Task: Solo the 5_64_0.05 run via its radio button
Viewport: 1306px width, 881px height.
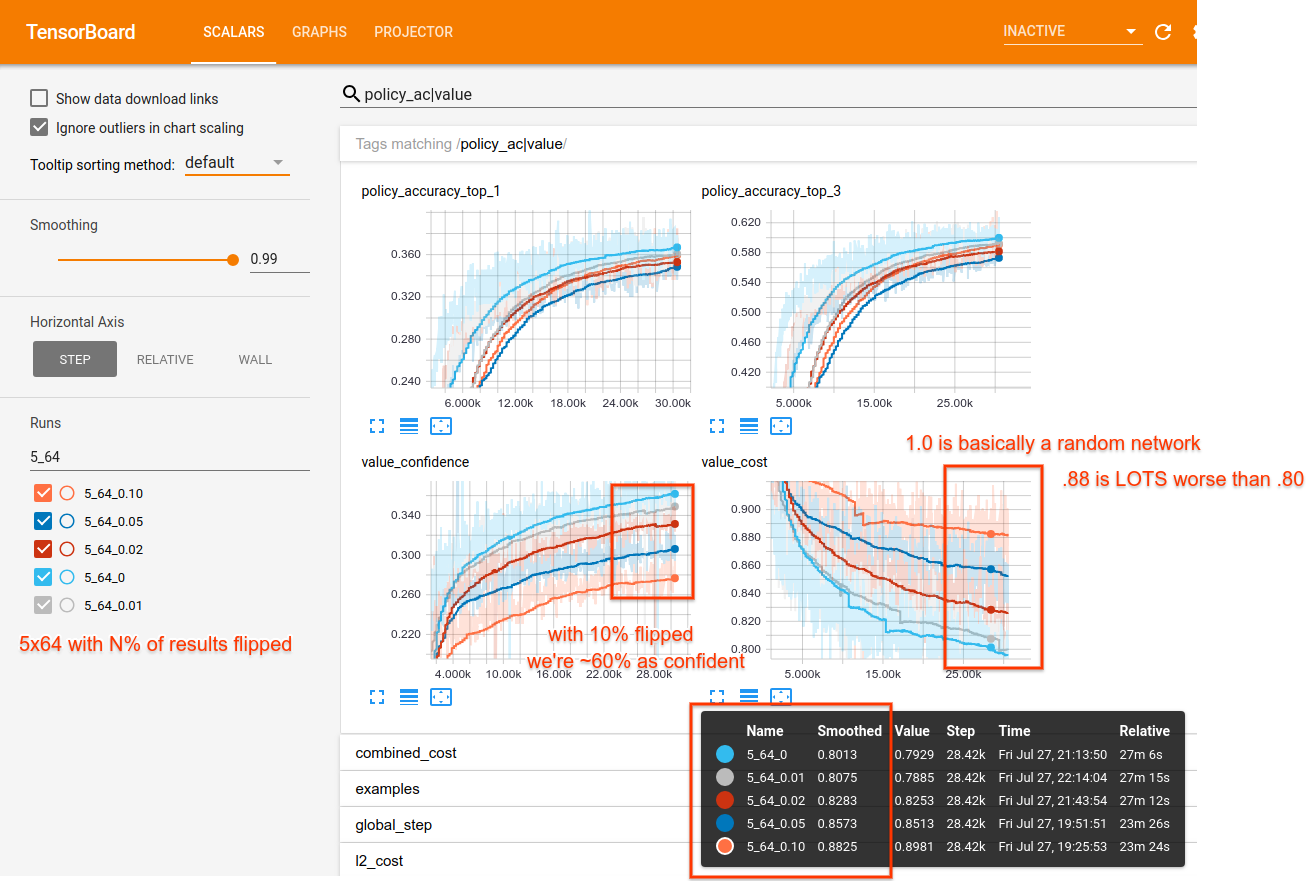Action: pos(66,520)
